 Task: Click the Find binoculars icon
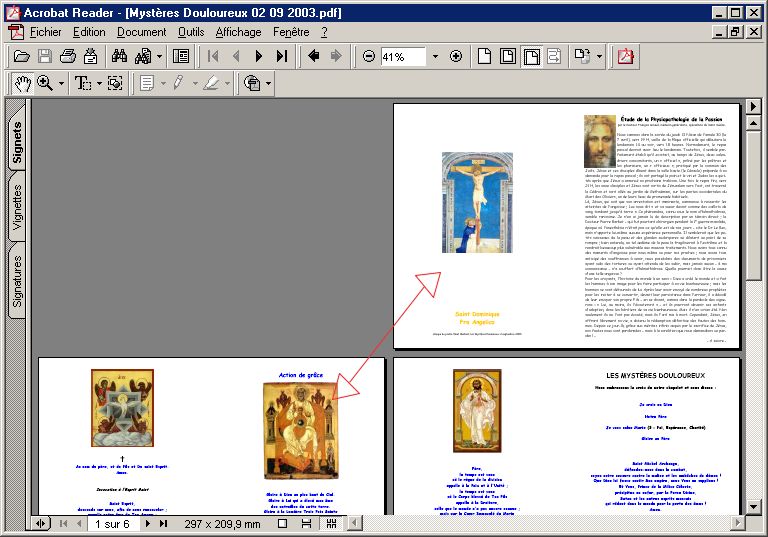[119, 56]
